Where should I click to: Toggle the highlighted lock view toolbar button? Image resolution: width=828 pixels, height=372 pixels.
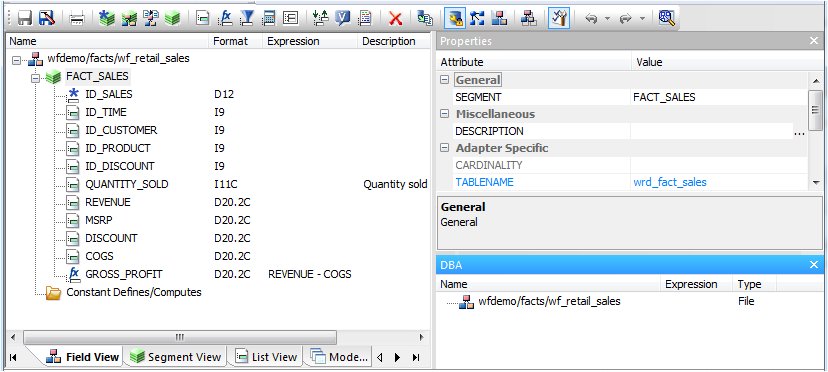(454, 18)
